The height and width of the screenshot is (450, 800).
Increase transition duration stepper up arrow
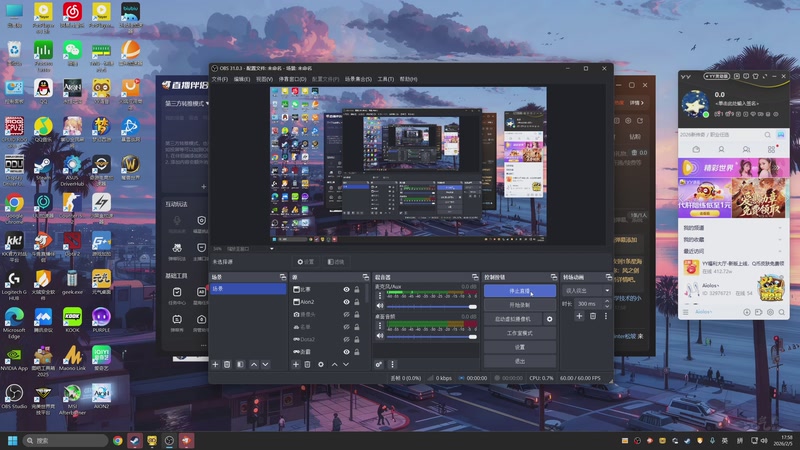(x=607, y=301)
